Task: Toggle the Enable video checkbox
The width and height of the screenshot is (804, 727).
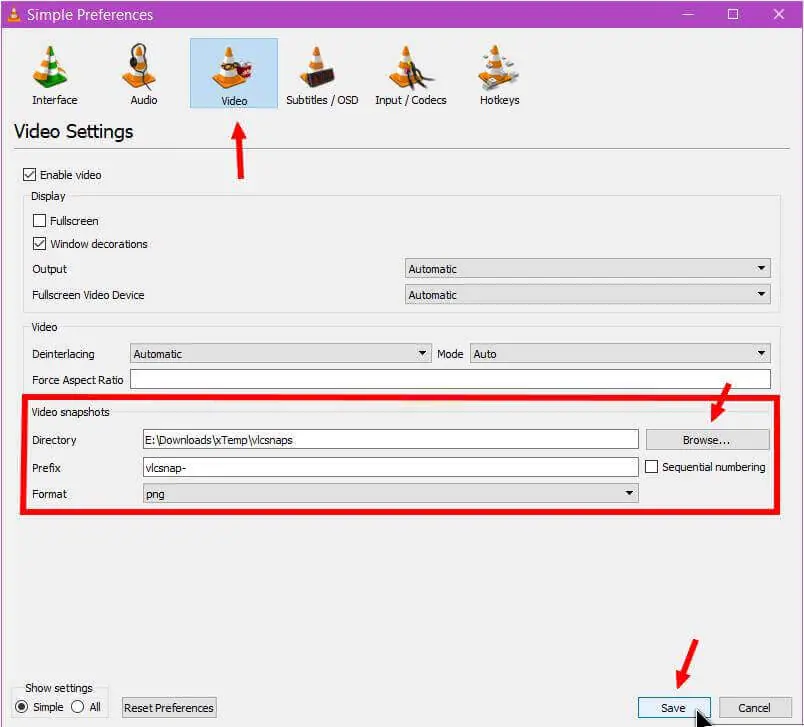Action: [29, 175]
